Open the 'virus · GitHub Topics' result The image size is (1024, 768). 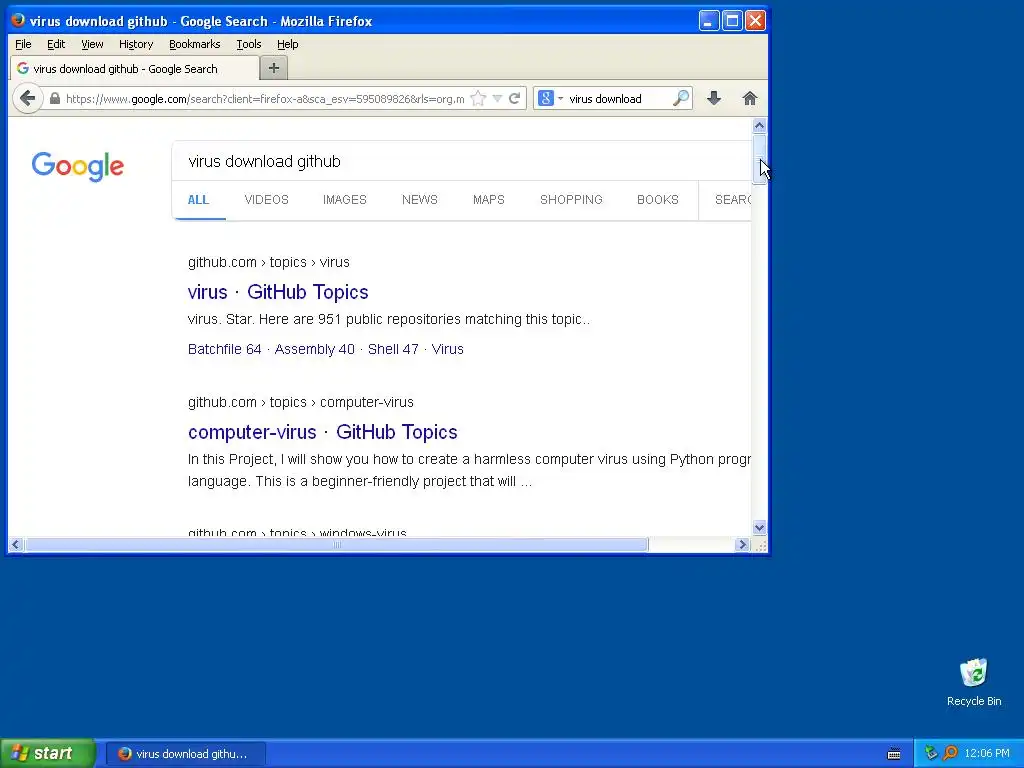(278, 292)
